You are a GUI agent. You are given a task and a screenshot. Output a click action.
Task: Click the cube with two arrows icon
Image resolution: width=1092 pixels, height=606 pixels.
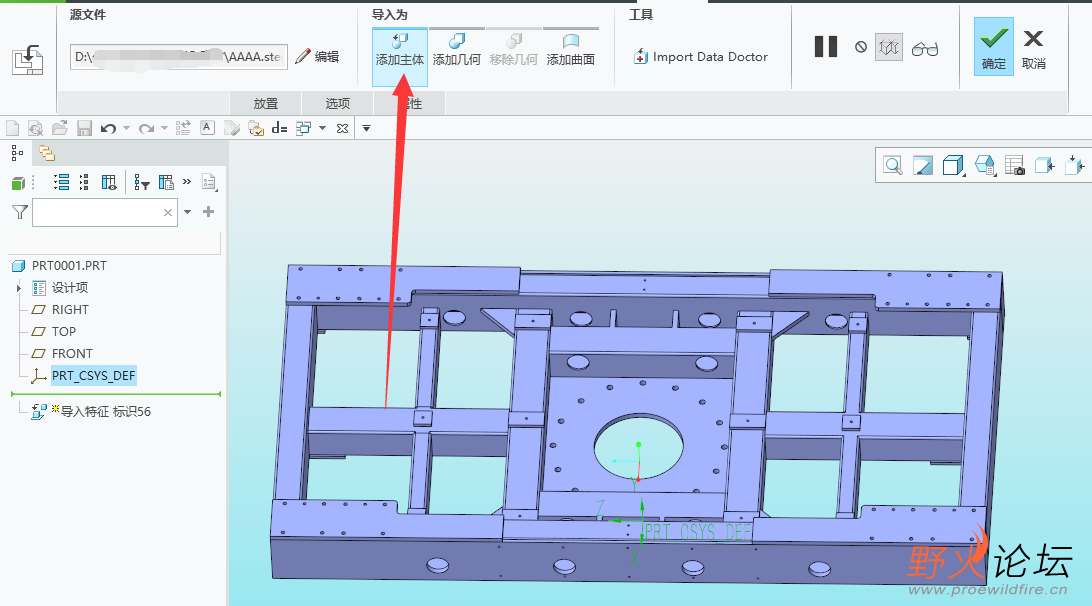[x=1075, y=166]
